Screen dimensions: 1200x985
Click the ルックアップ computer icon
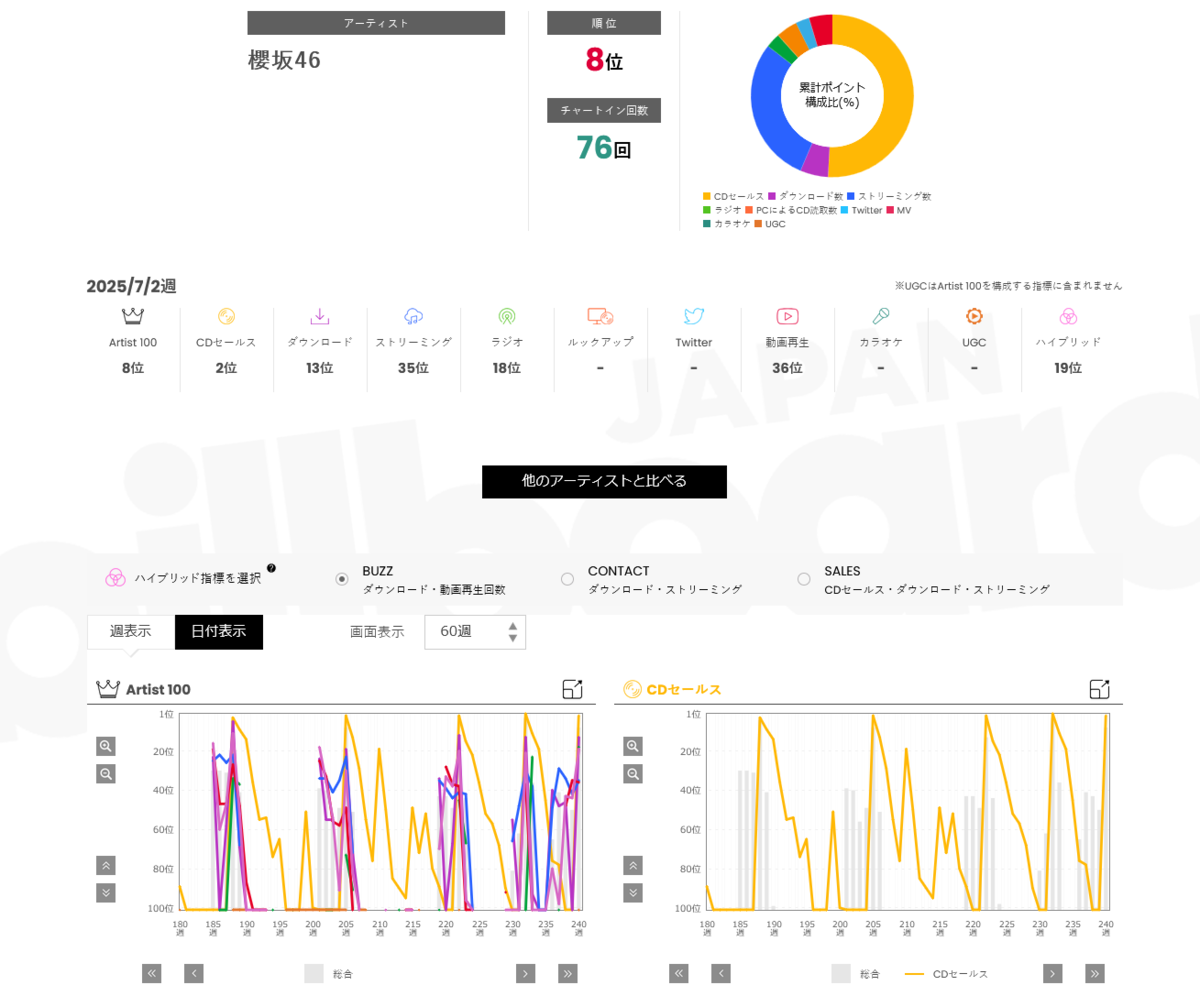[x=600, y=316]
